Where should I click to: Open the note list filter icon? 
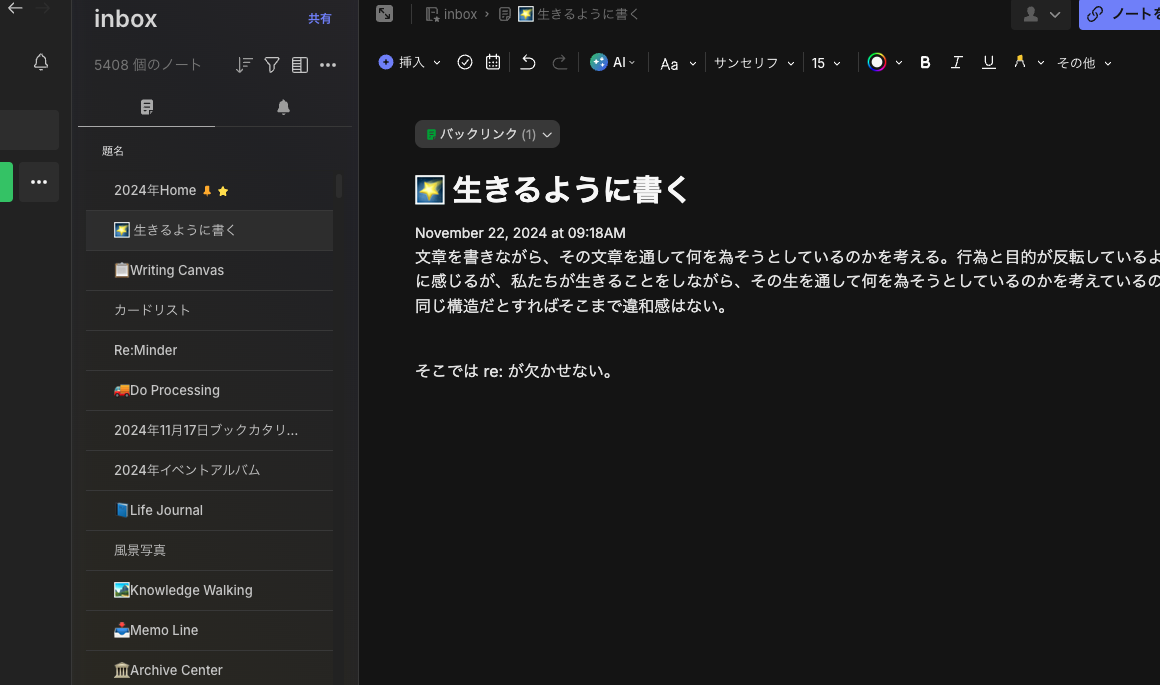pos(271,64)
